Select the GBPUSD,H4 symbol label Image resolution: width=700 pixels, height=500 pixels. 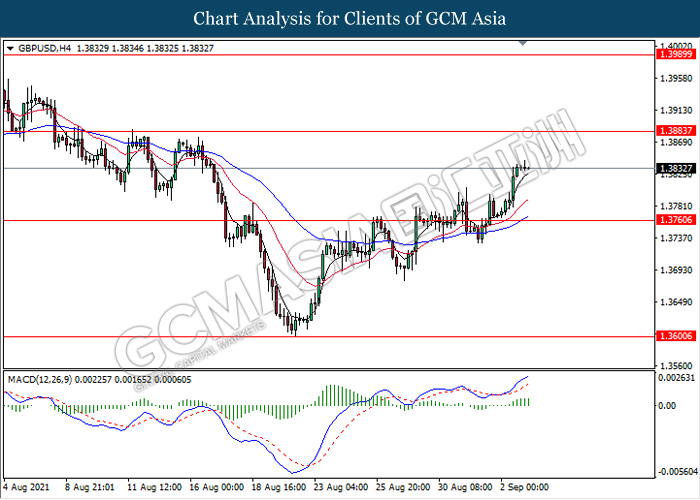(x=45, y=48)
